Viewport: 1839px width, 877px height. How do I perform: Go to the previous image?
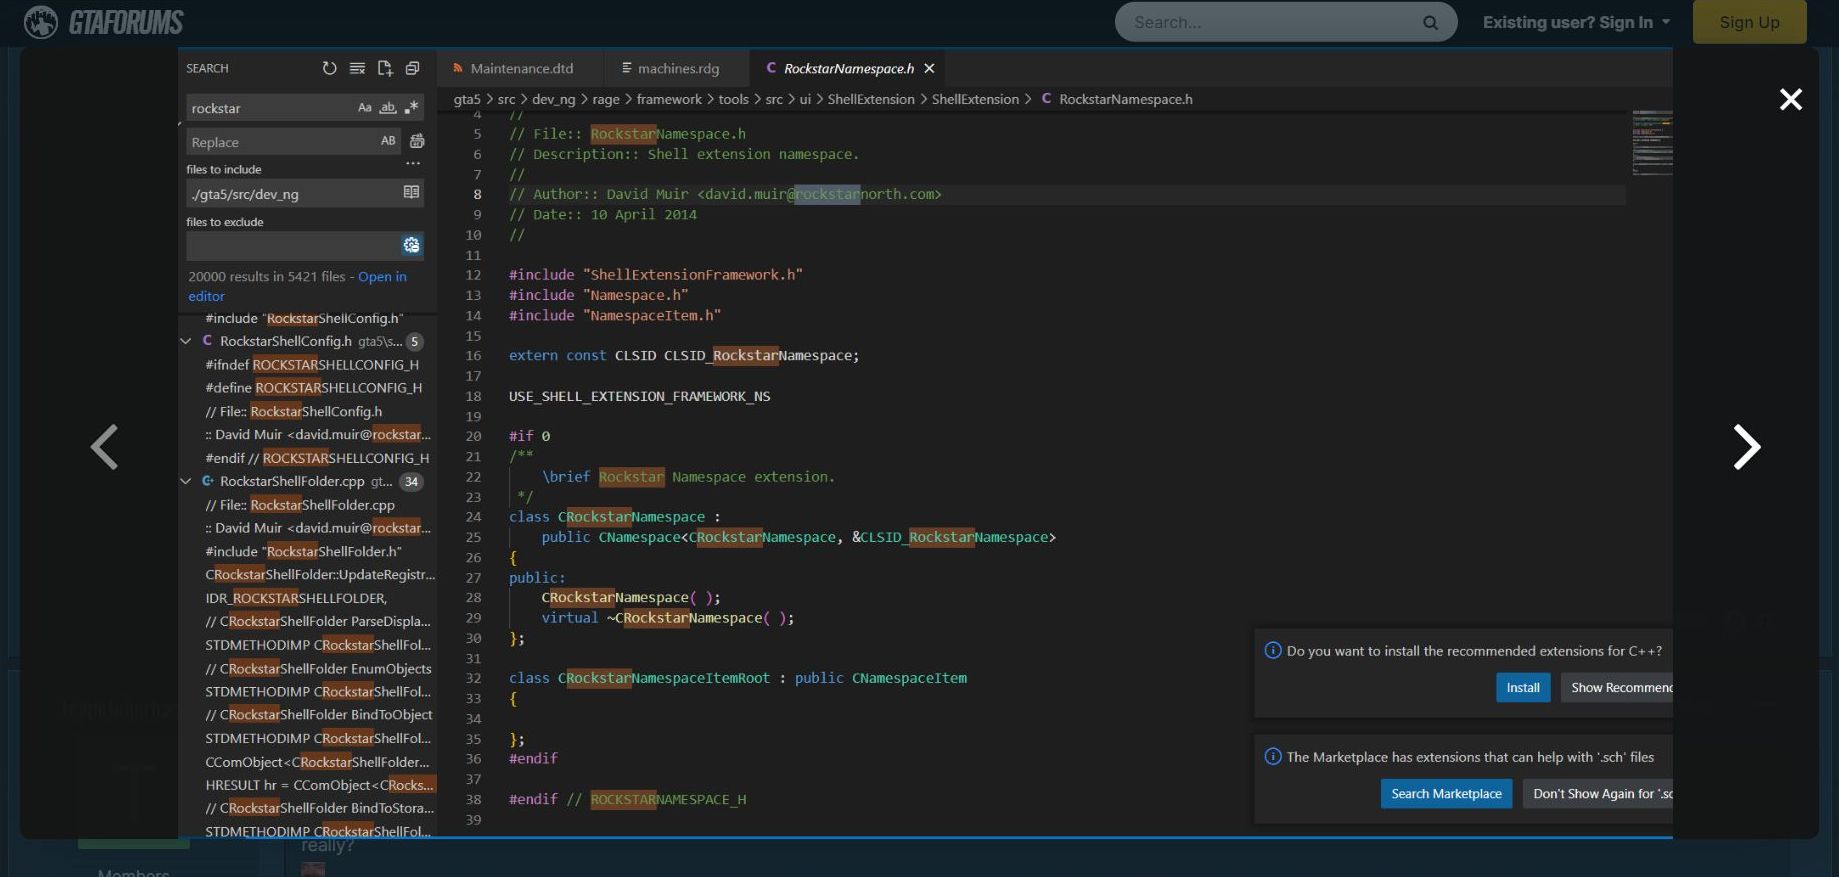click(104, 446)
